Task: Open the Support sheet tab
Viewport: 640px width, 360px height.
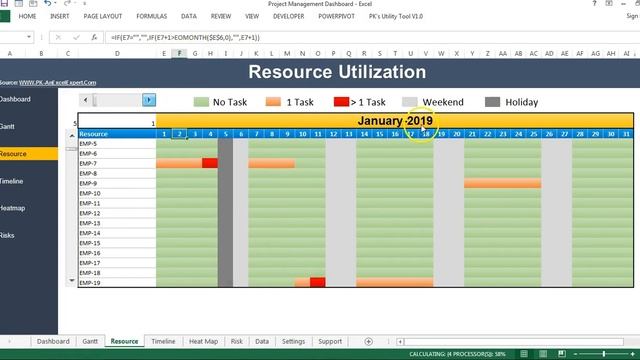Action: [330, 341]
